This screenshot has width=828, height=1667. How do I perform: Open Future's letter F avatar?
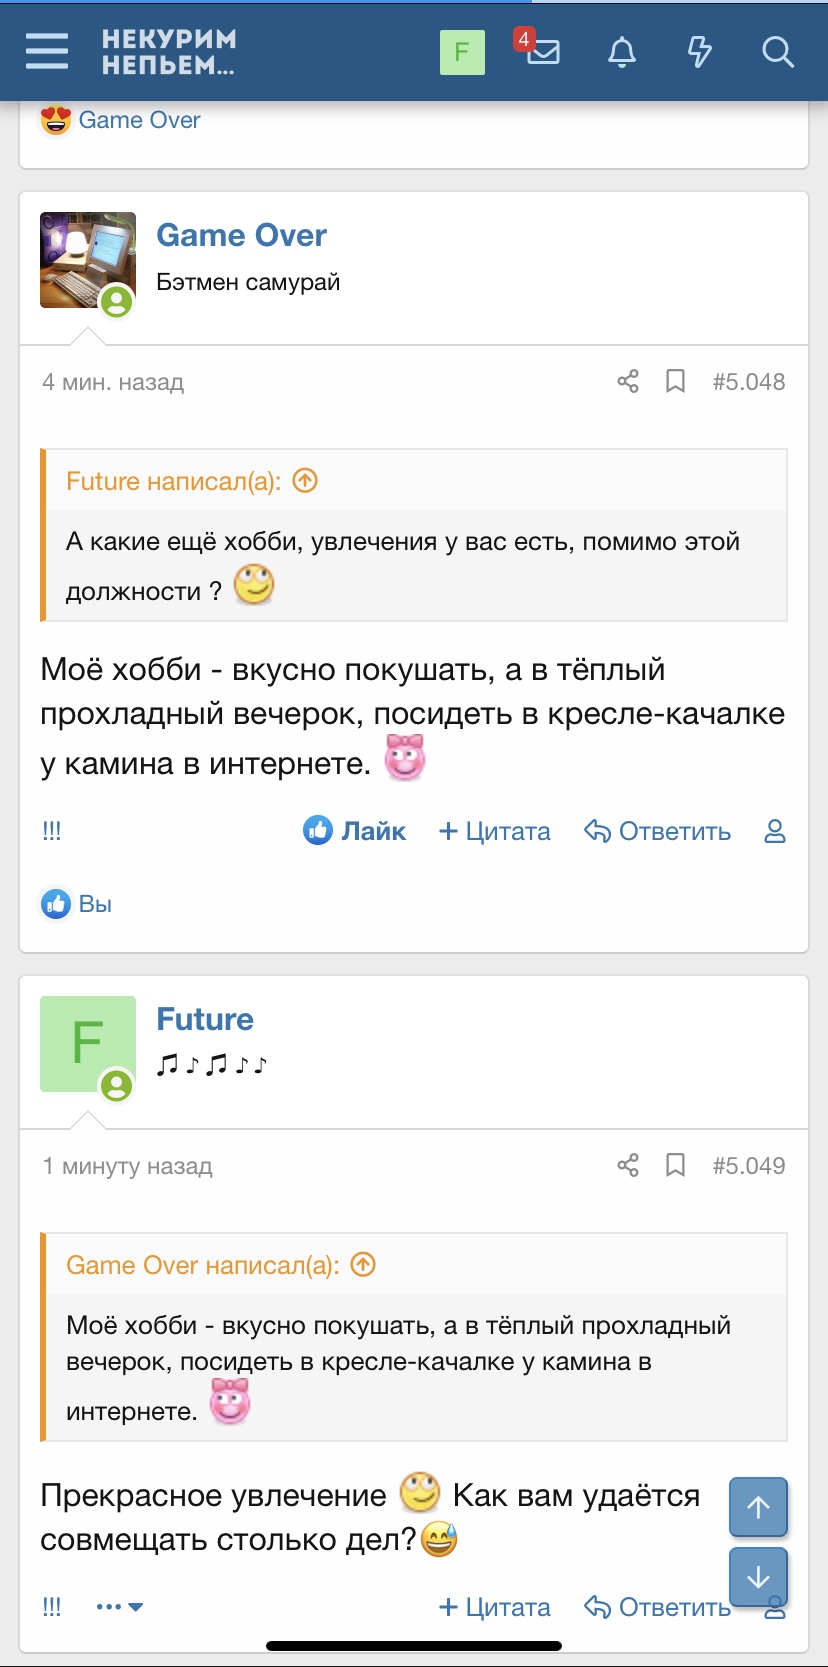88,1043
